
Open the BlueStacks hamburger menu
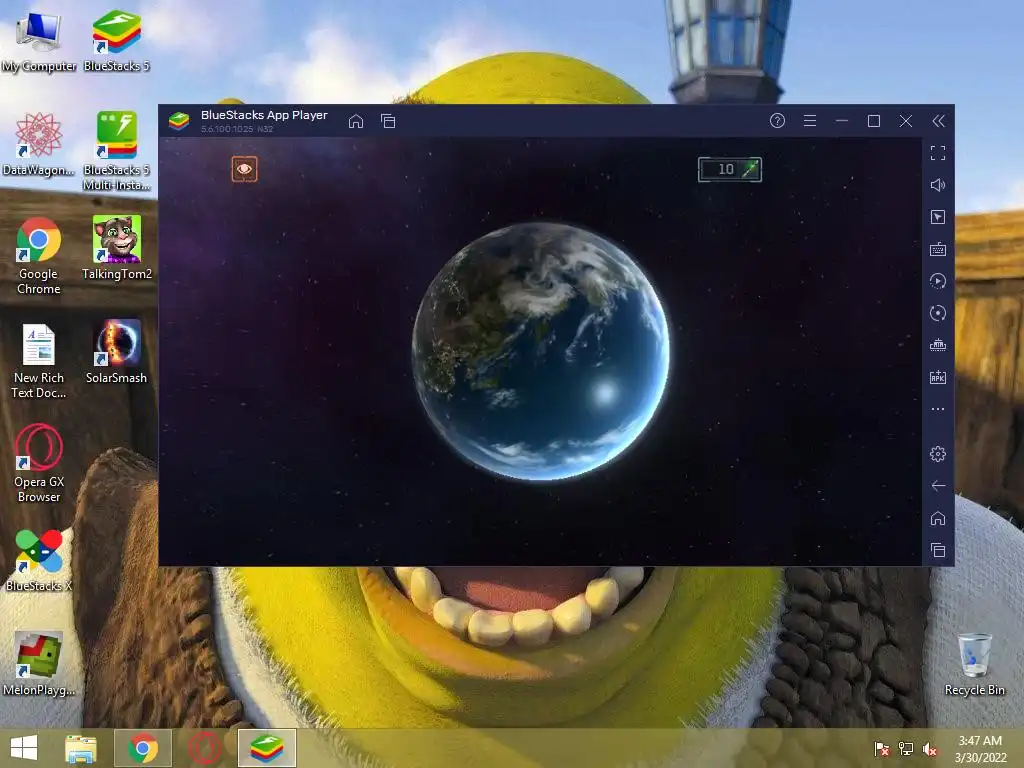pos(810,121)
